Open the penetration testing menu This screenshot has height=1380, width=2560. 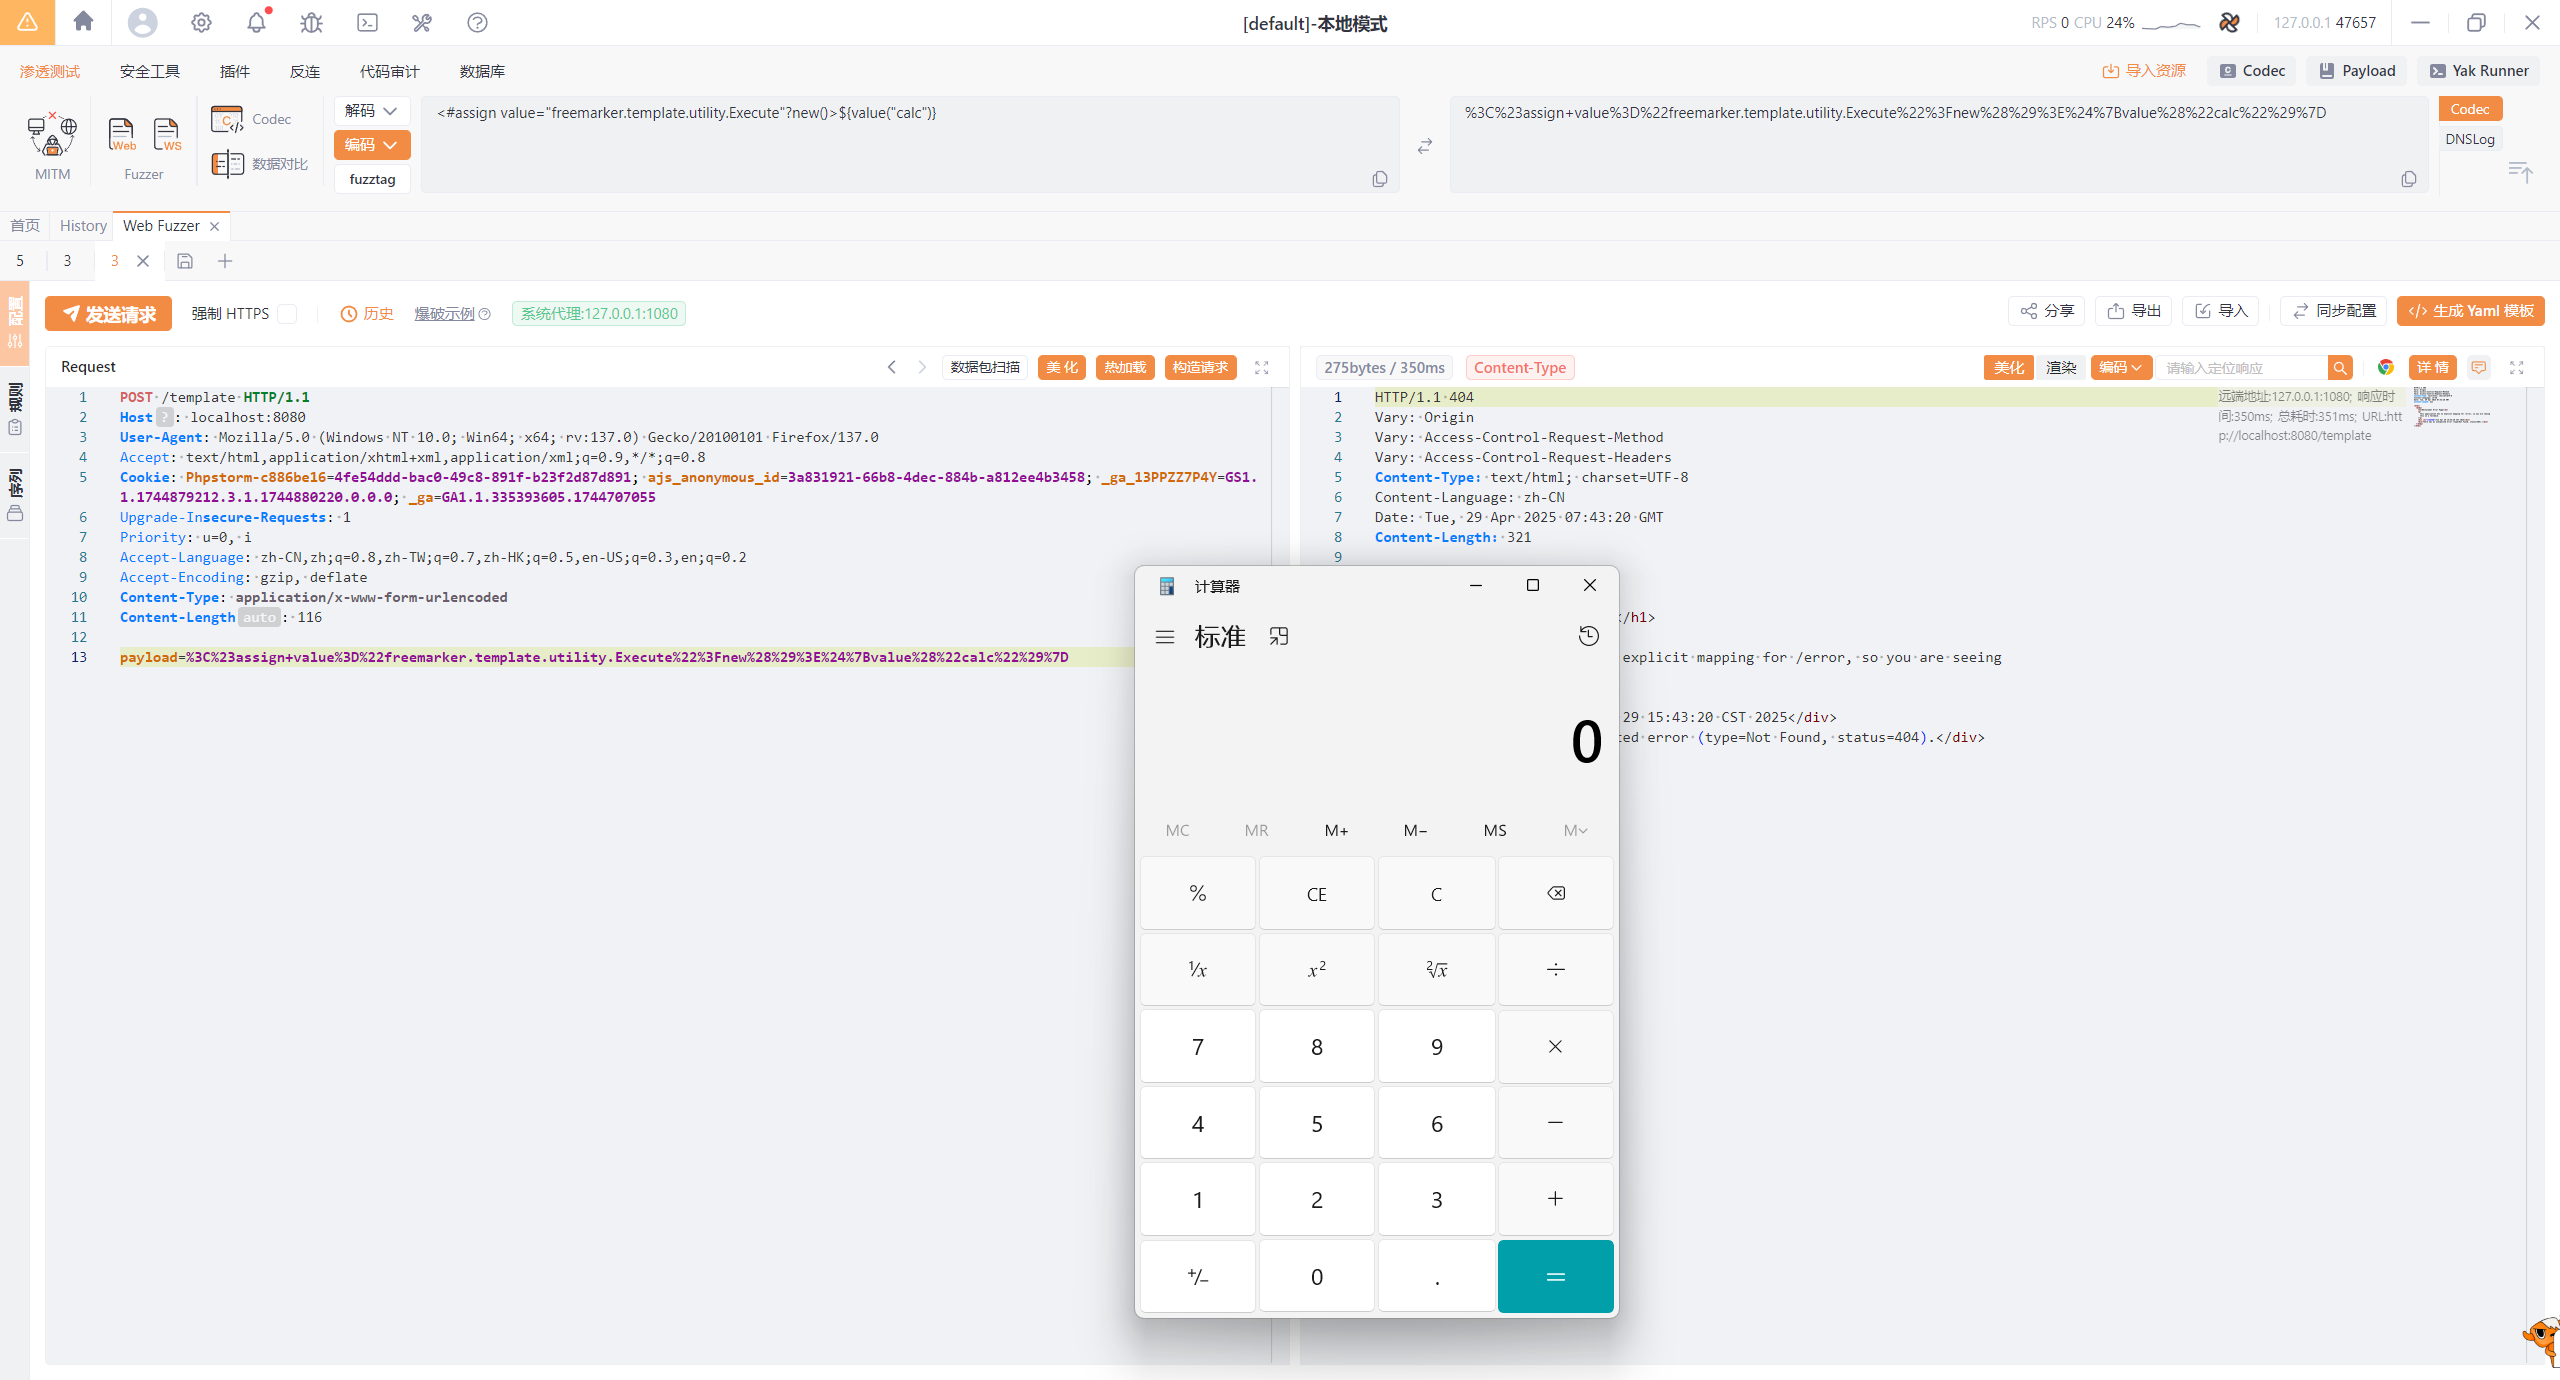[x=50, y=71]
